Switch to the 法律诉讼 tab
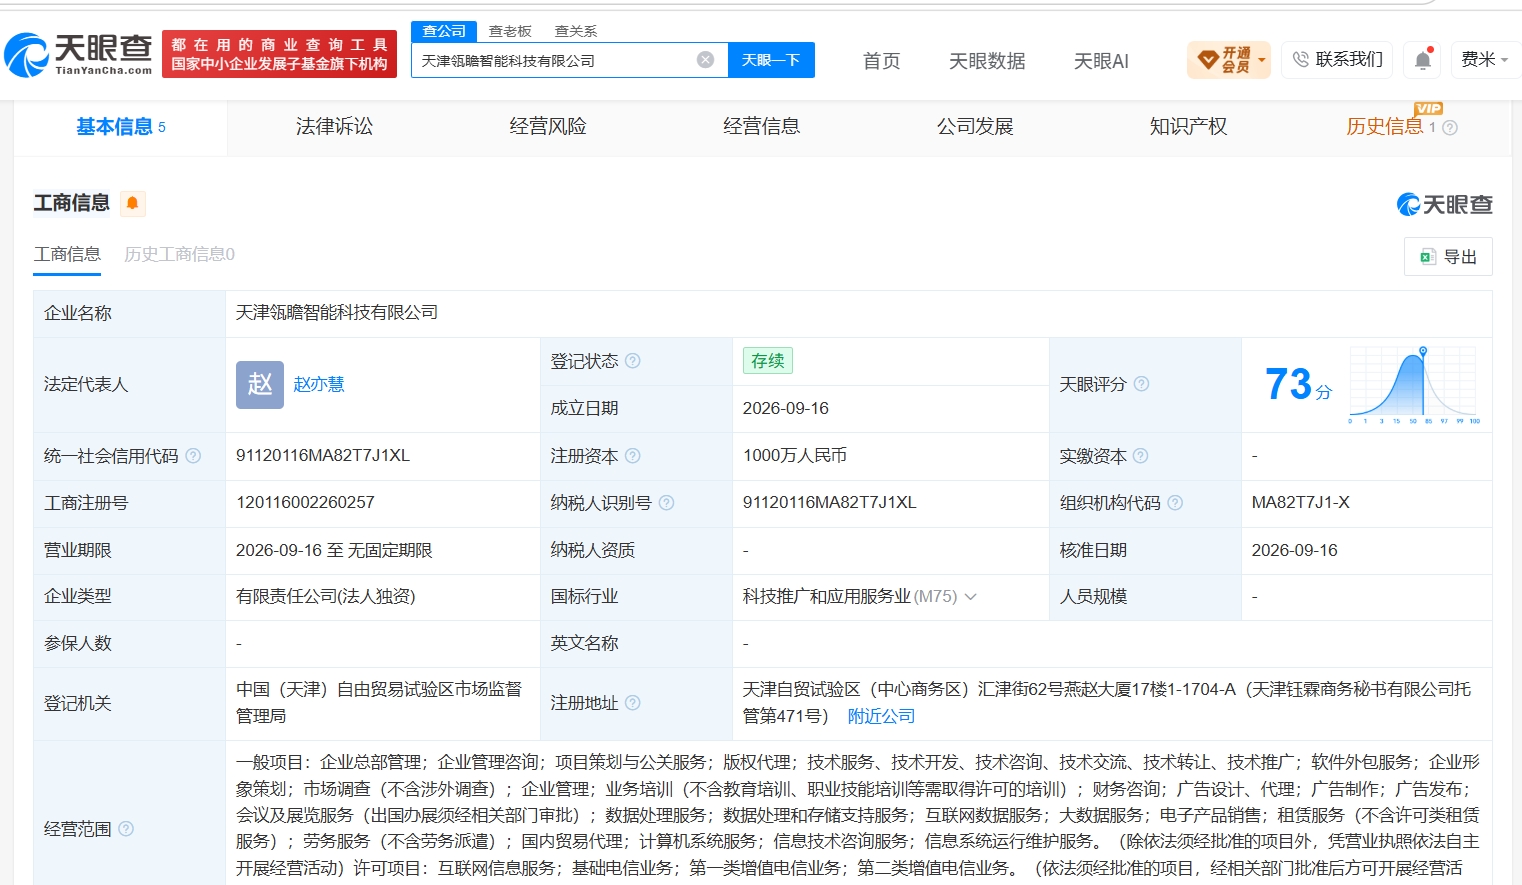Viewport: 1522px width, 885px height. pyautogui.click(x=334, y=127)
